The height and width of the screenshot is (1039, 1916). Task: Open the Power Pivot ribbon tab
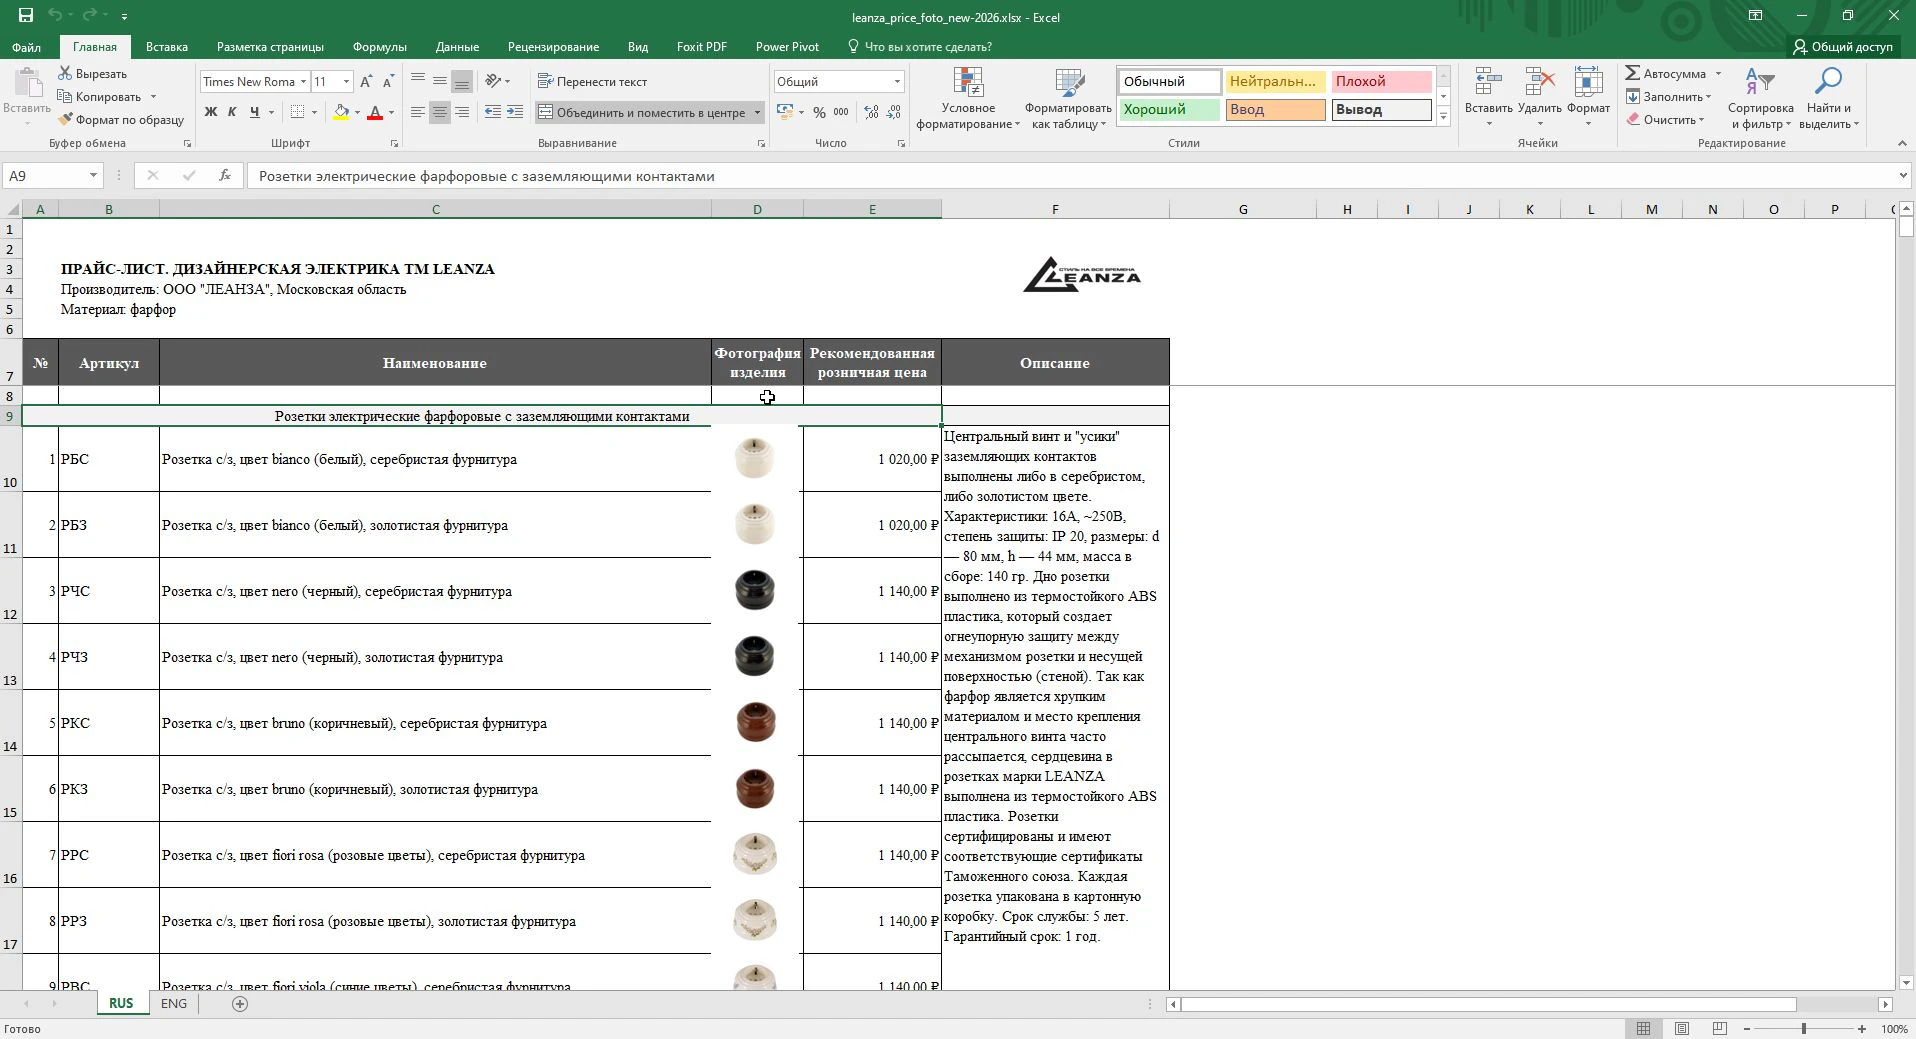787,47
